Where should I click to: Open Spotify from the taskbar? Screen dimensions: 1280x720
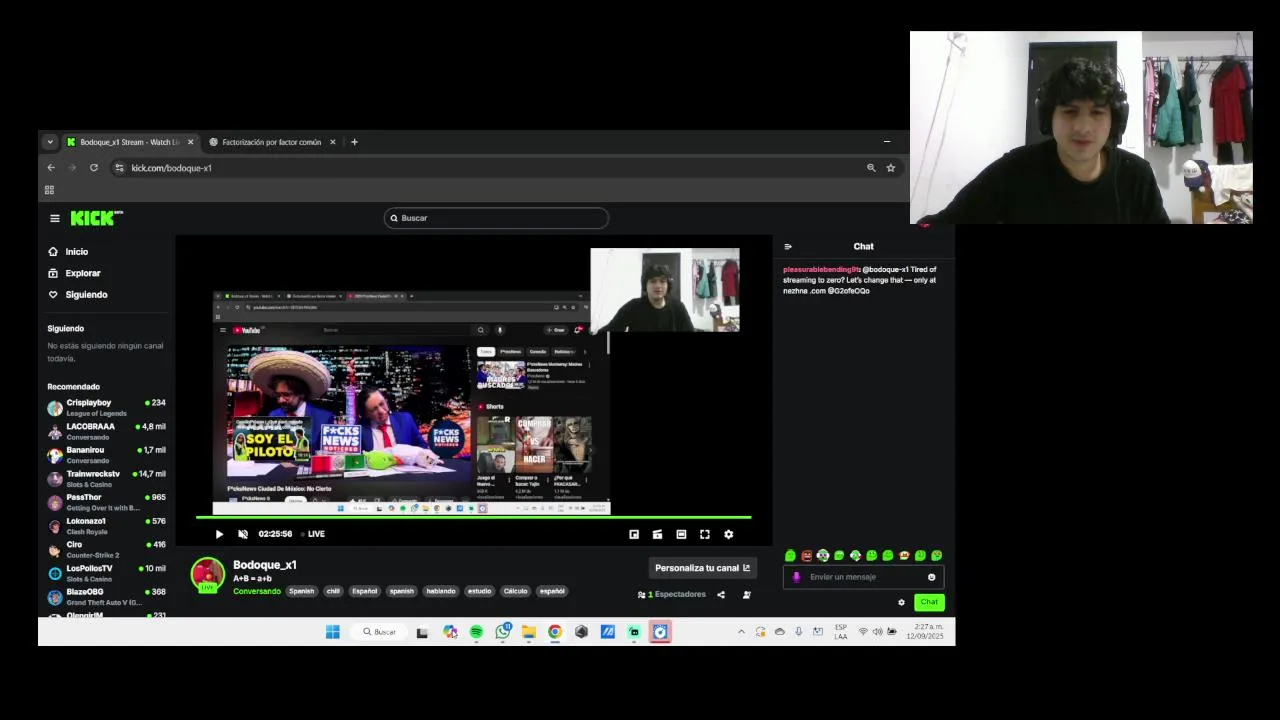476,632
